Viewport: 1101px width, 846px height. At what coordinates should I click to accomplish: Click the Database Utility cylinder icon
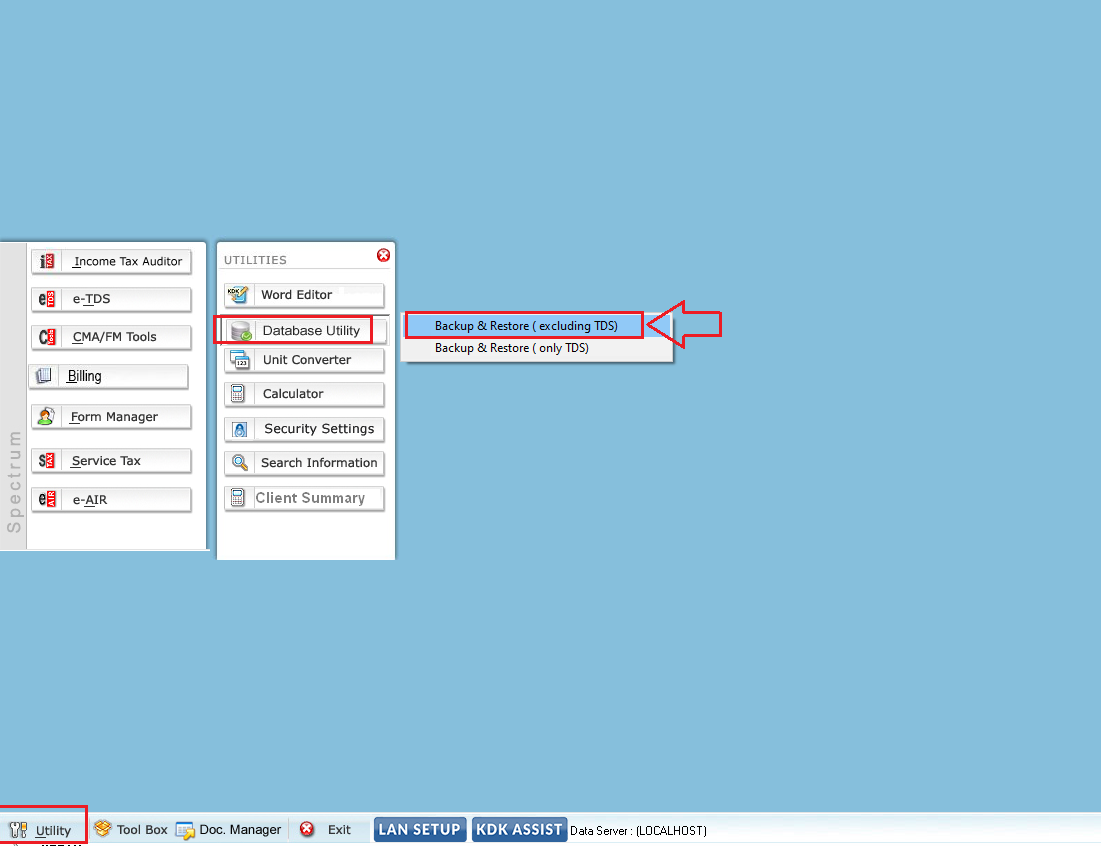[241, 331]
